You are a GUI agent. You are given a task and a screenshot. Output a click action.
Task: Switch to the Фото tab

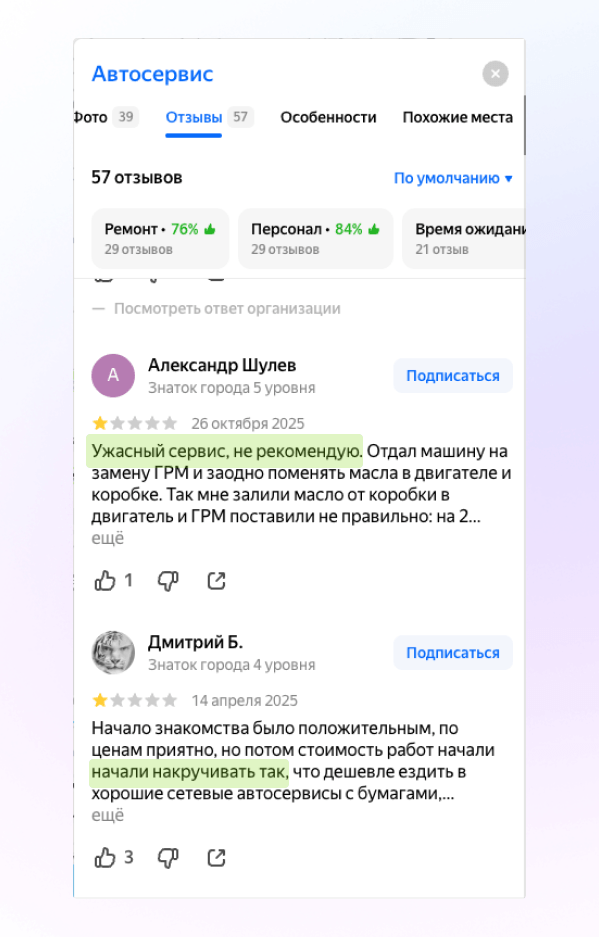tap(106, 117)
